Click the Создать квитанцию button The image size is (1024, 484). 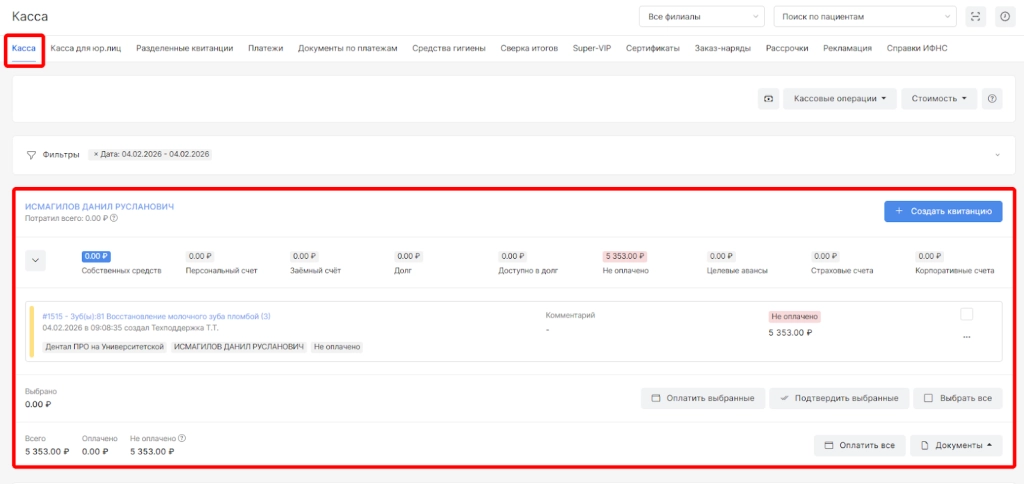[x=942, y=211]
